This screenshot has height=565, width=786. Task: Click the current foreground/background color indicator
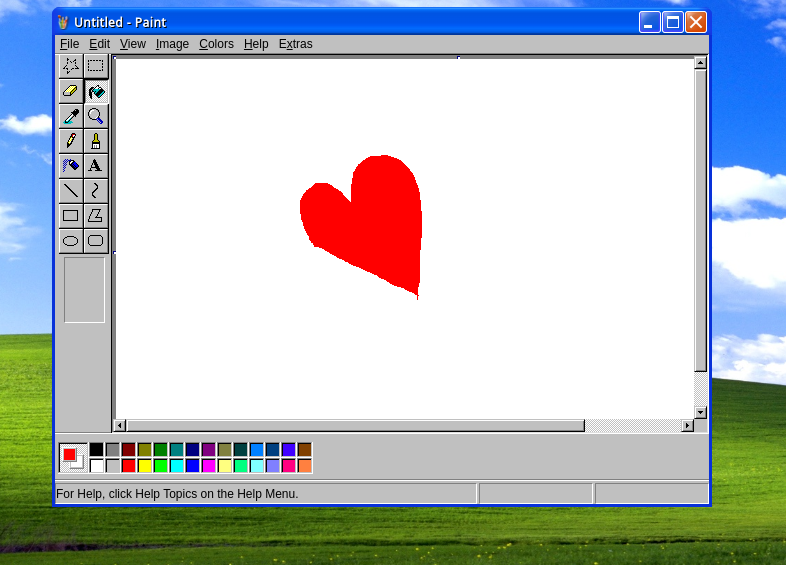(73, 458)
